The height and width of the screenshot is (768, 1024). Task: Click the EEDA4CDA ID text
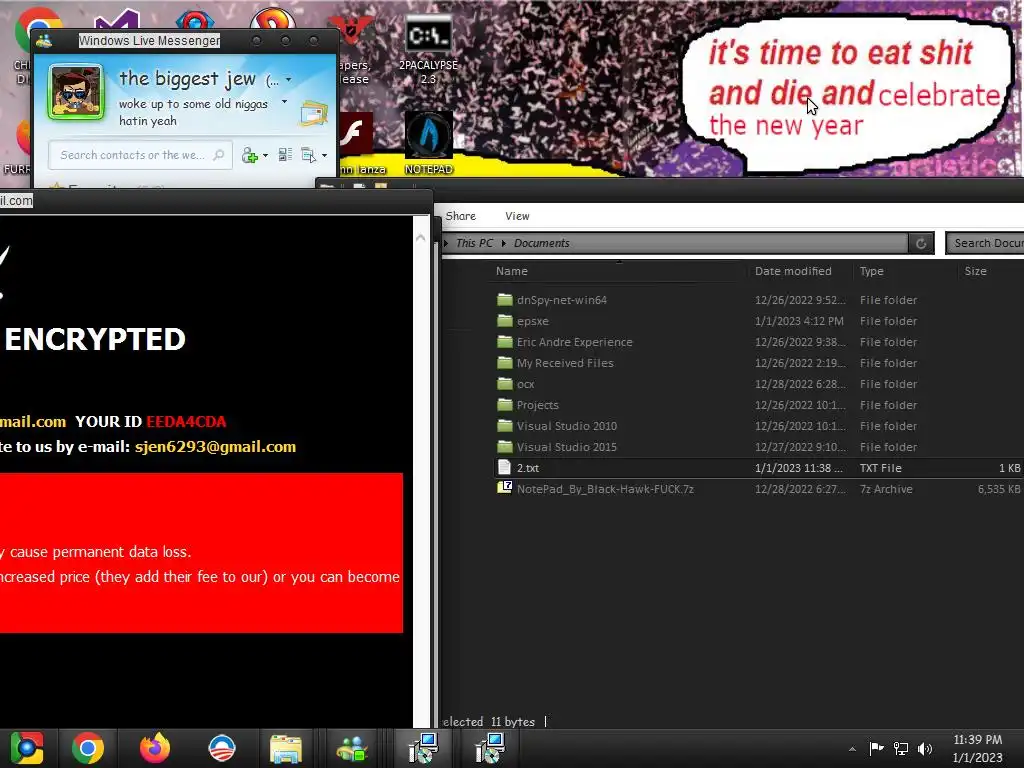(186, 422)
